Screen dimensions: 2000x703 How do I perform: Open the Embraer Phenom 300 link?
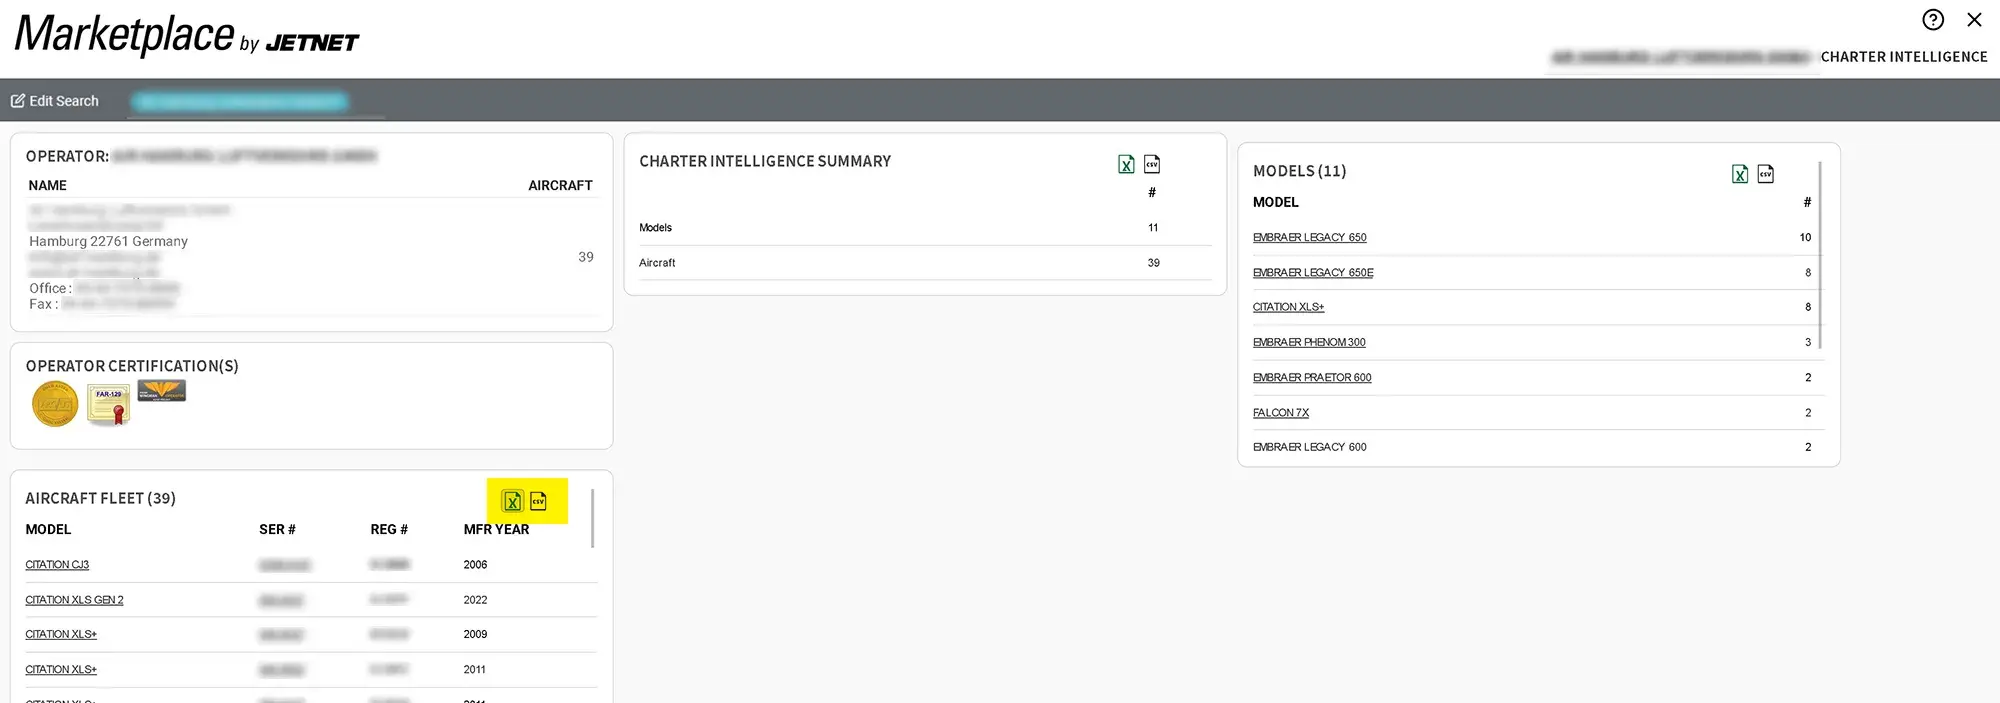point(1308,343)
